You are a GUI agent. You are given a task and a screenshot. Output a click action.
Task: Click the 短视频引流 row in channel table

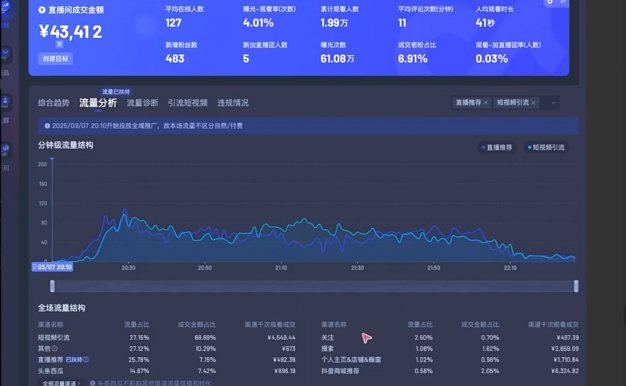(166, 337)
